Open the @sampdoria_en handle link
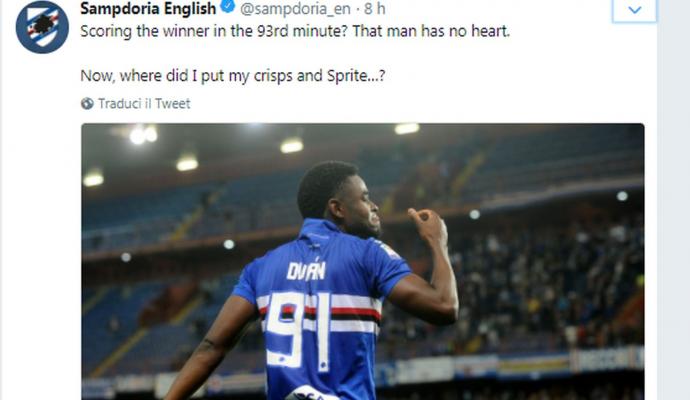The image size is (690, 400). coord(295,8)
